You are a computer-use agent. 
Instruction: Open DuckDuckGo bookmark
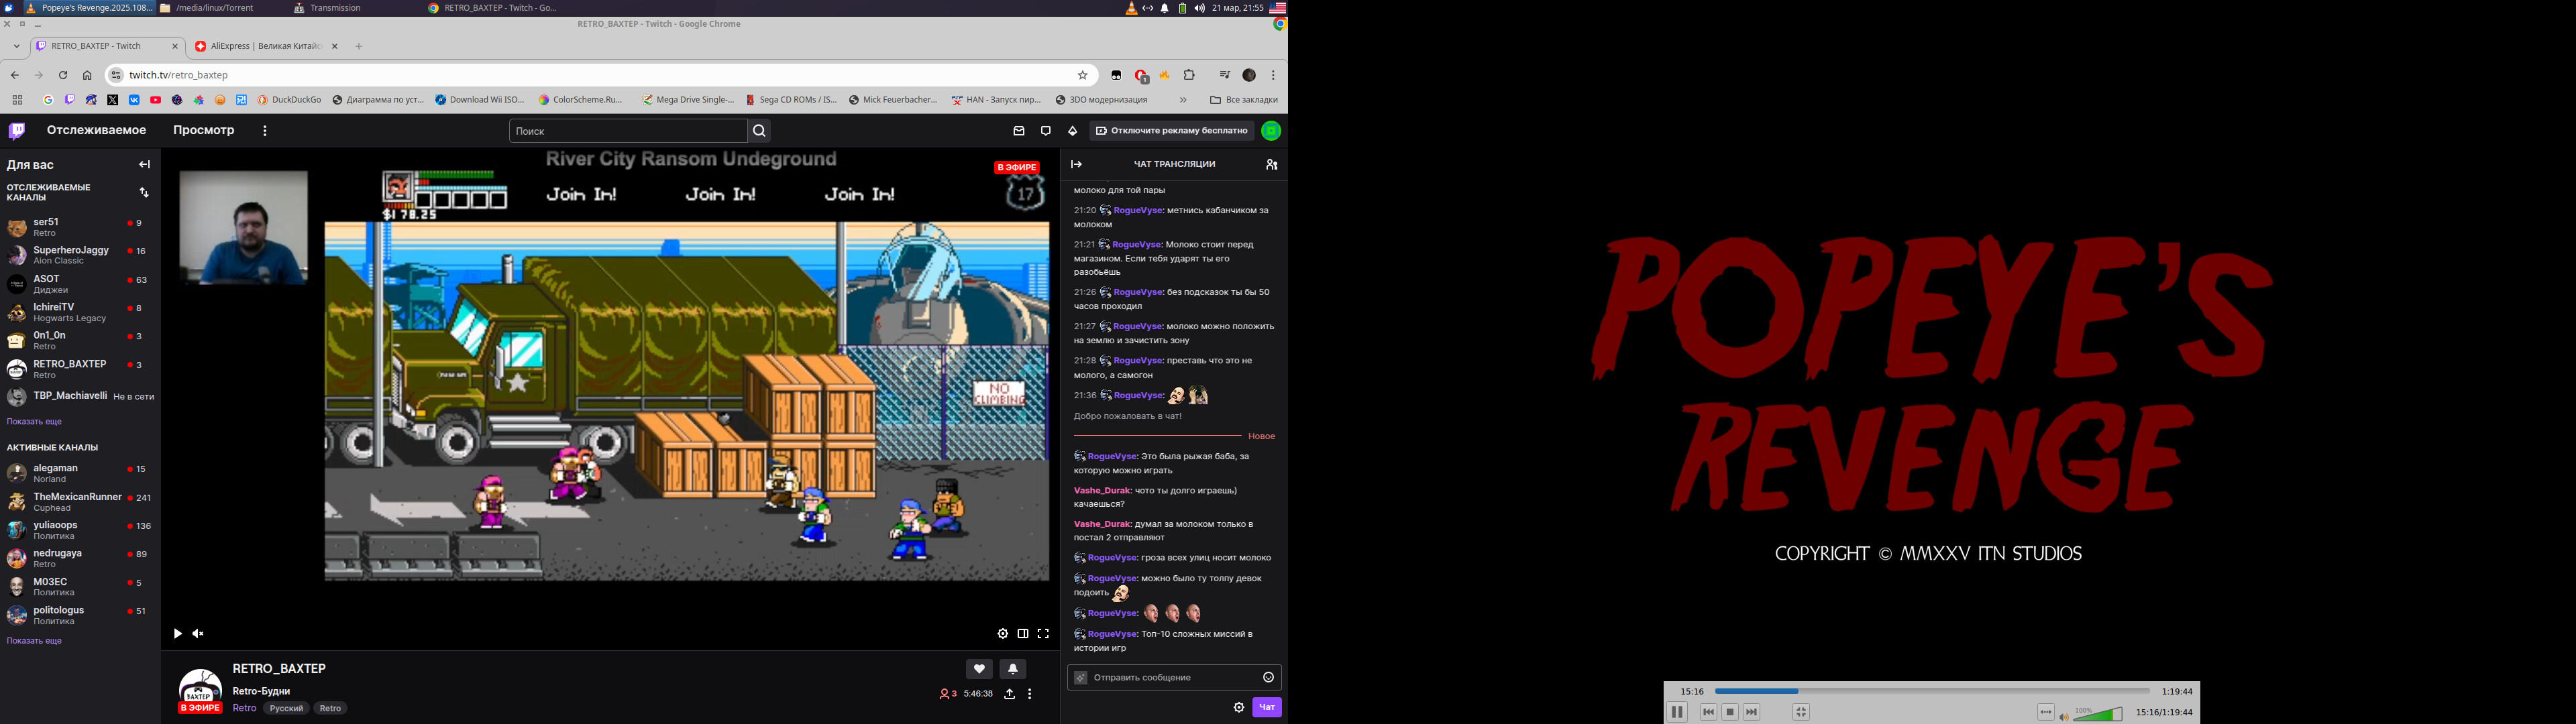[290, 100]
